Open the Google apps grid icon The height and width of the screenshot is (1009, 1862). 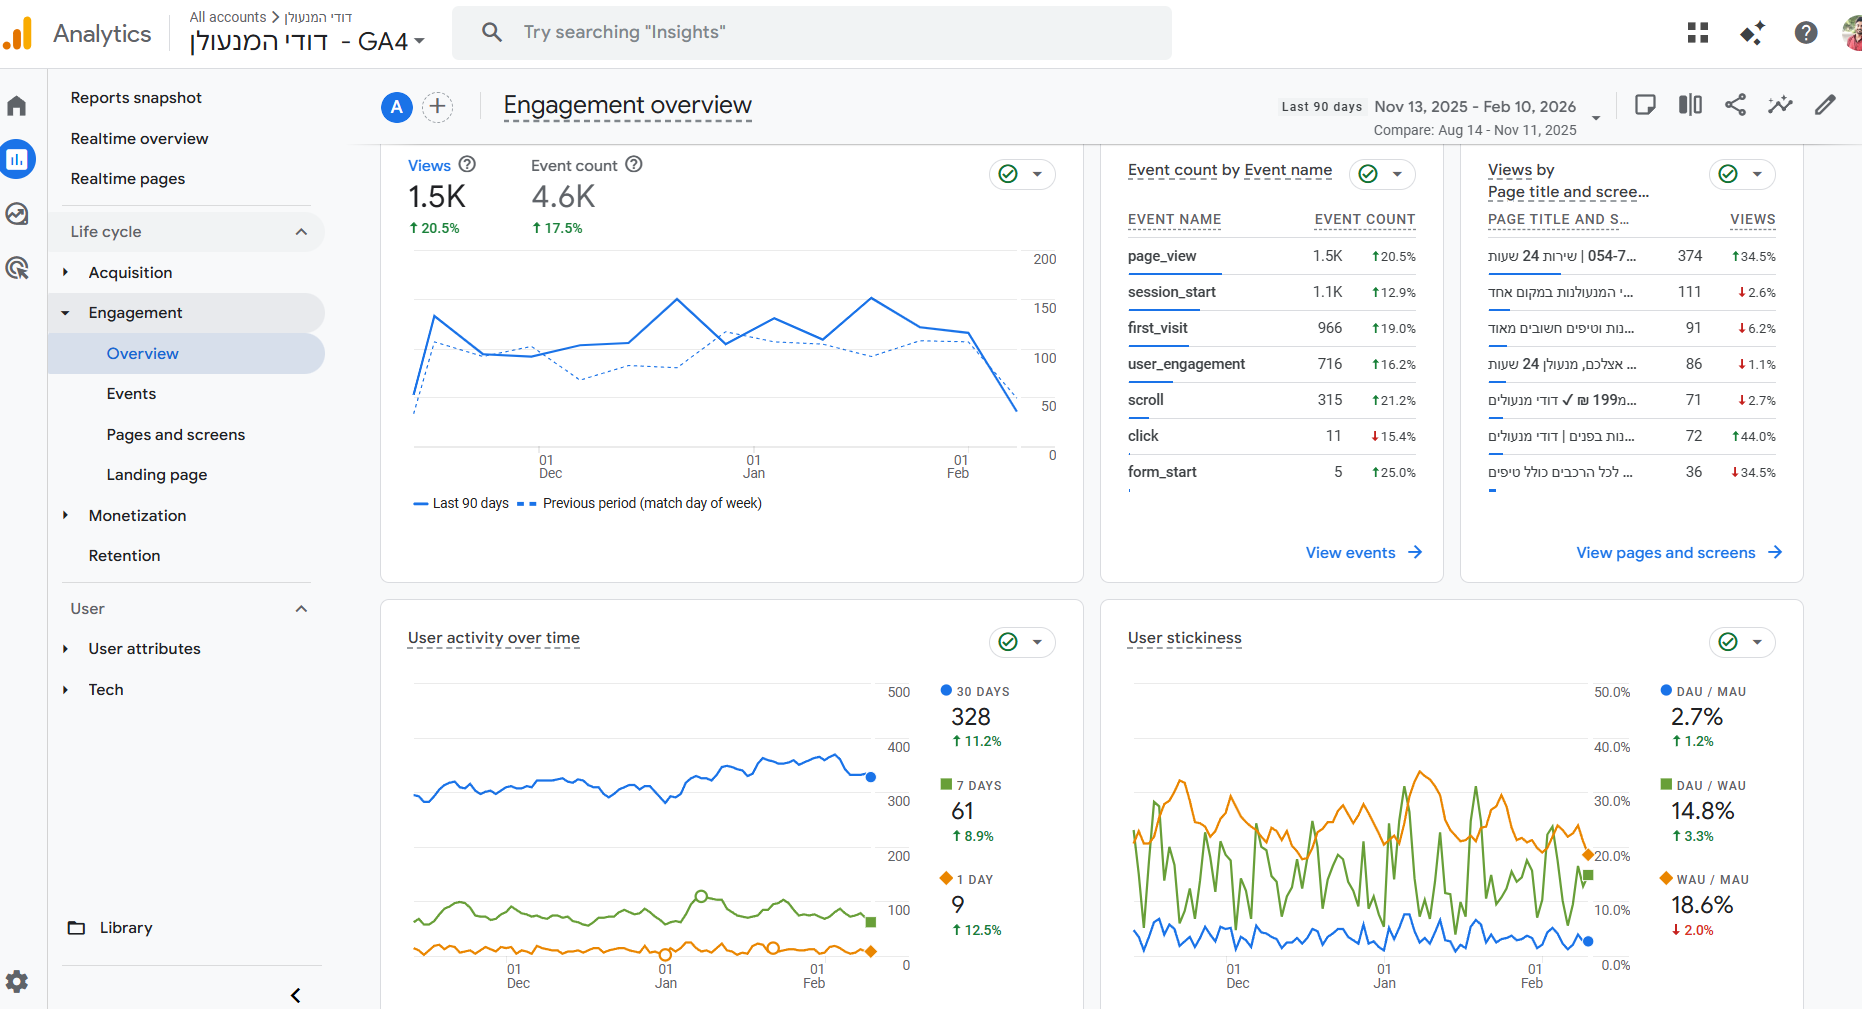click(1697, 33)
